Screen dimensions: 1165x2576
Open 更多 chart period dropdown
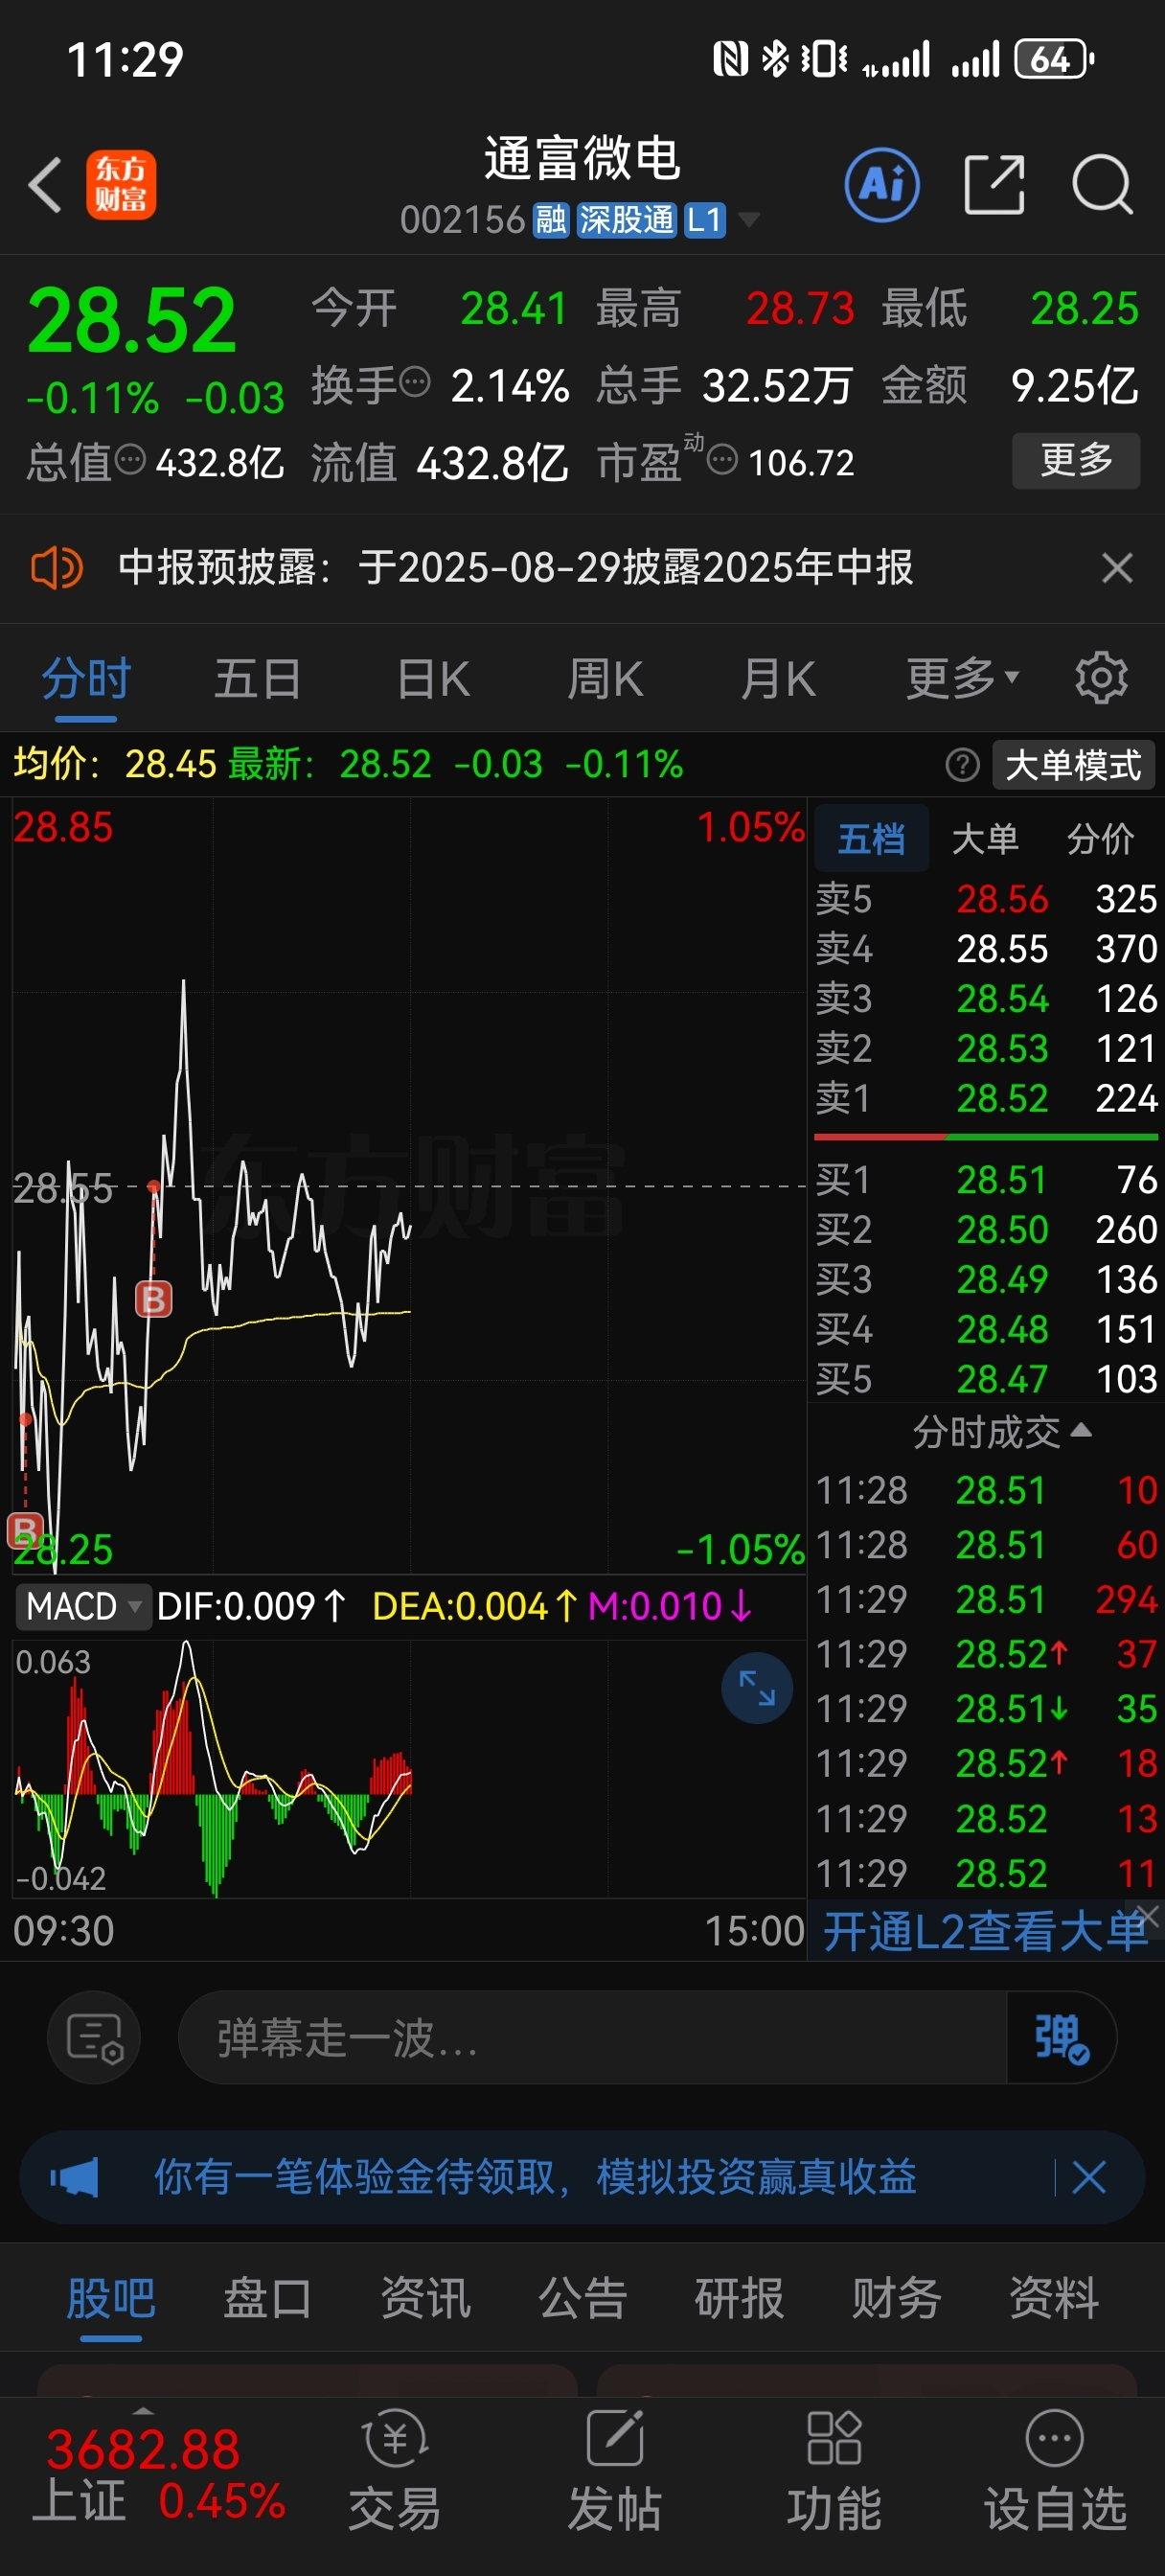pyautogui.click(x=962, y=678)
